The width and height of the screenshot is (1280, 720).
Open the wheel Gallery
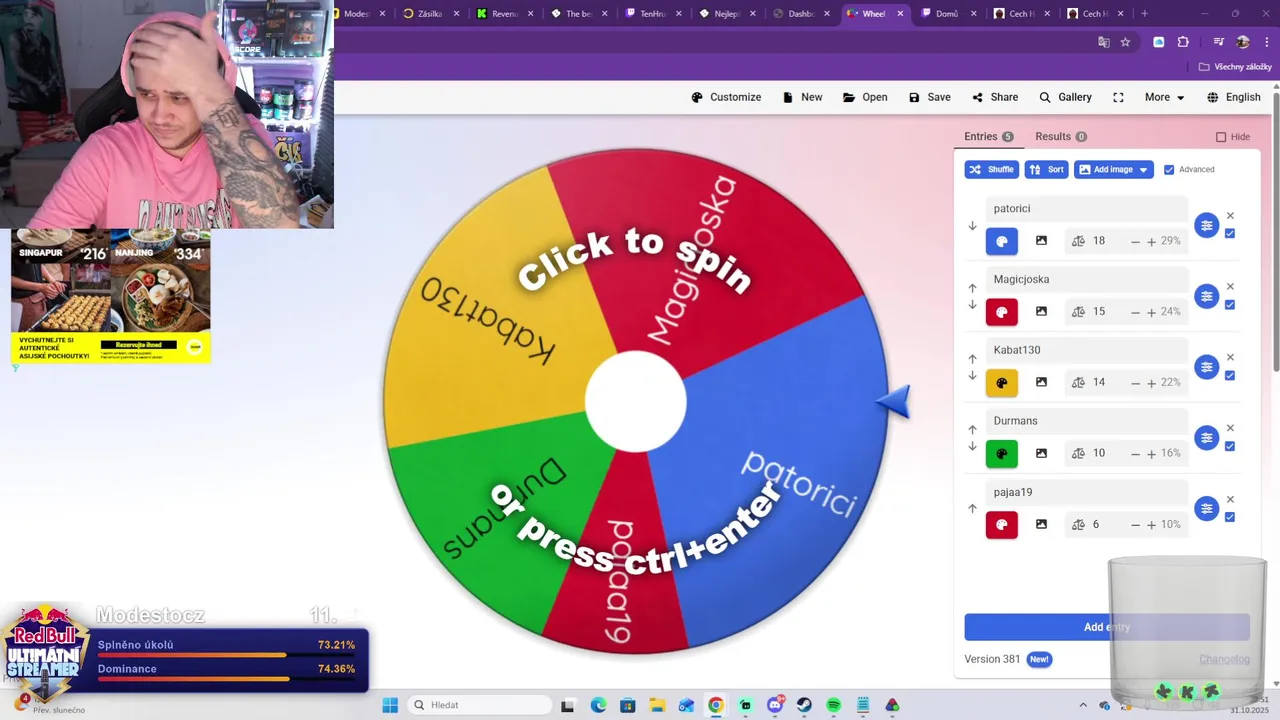point(1065,97)
